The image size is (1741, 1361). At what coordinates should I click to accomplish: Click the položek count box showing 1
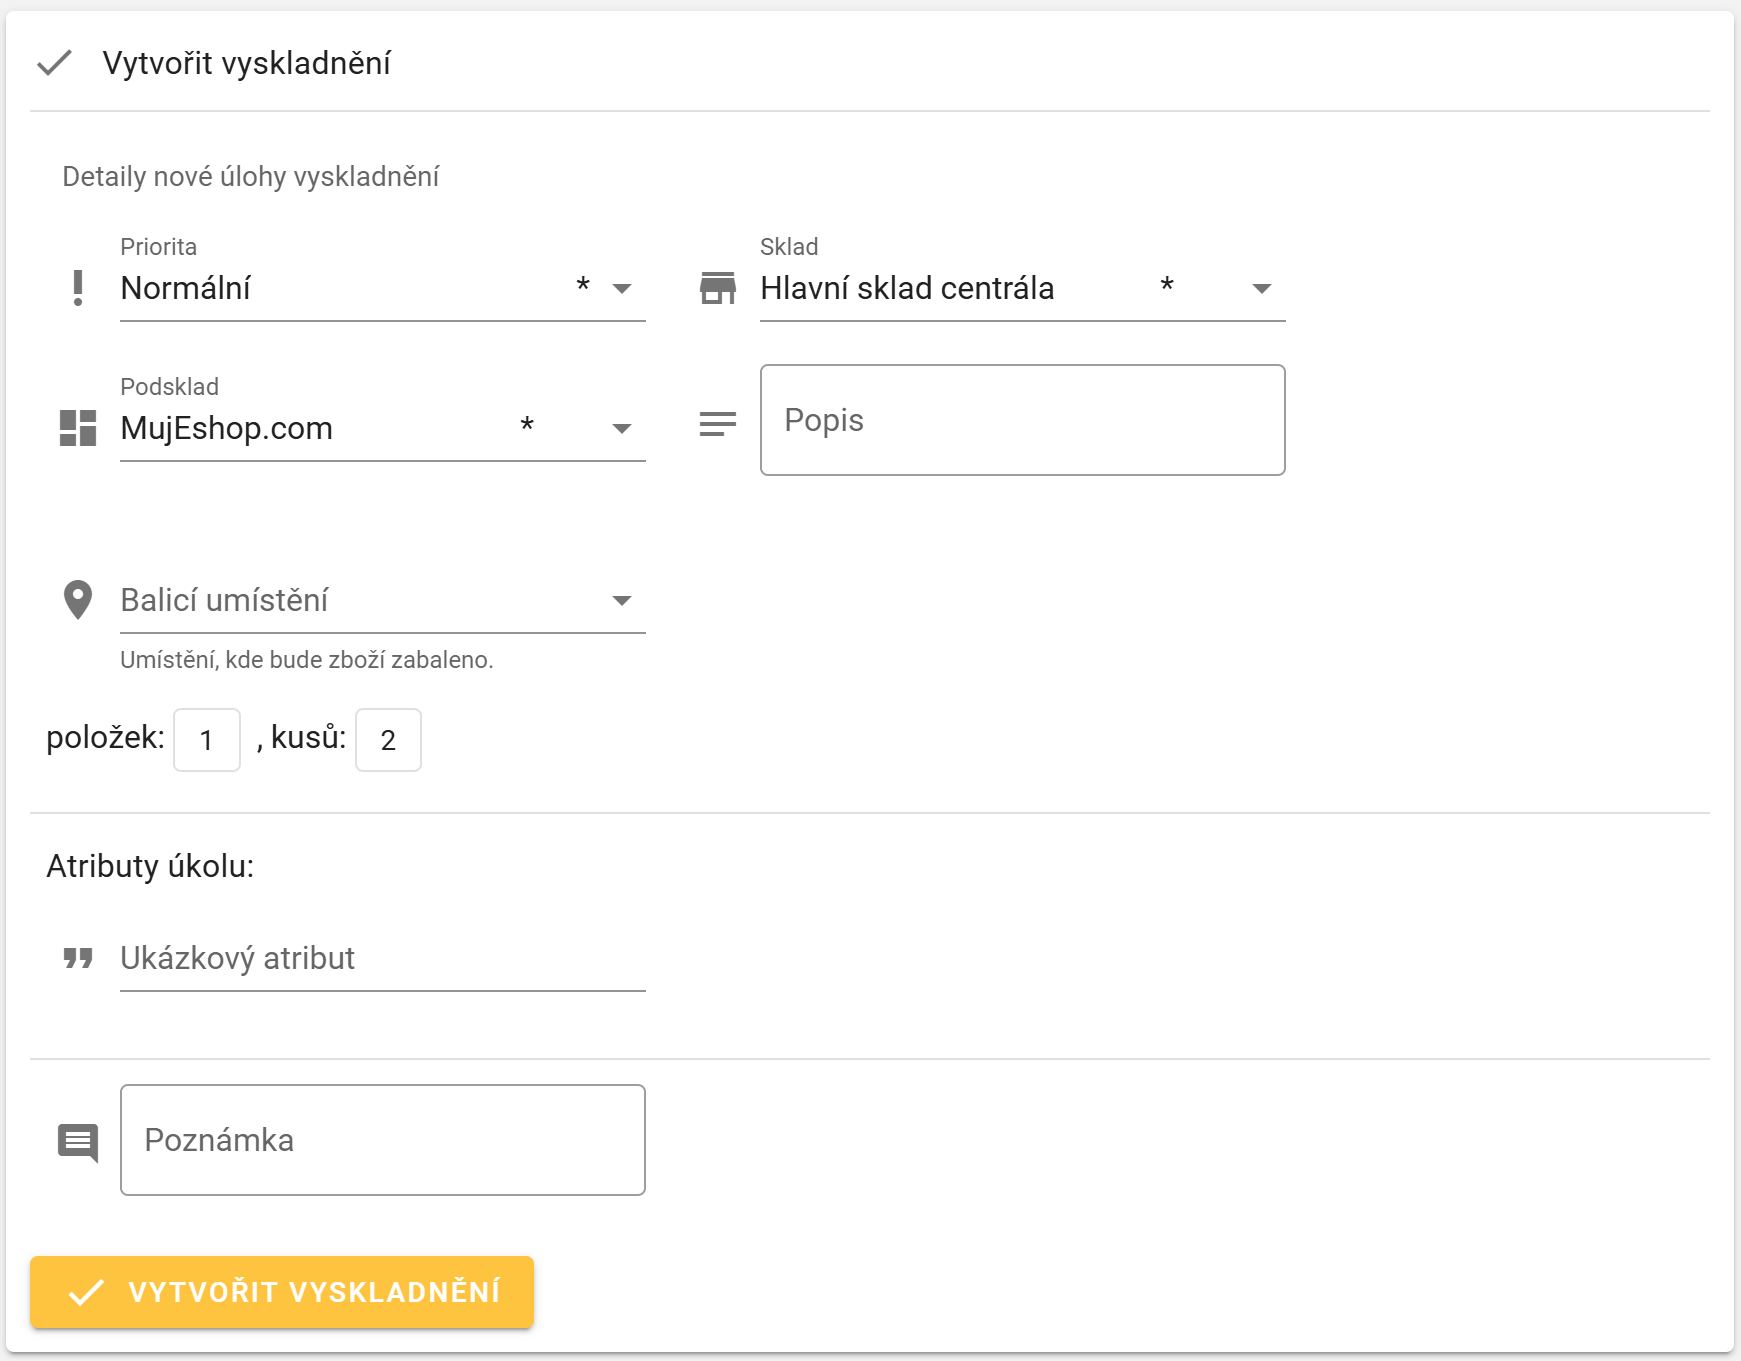(207, 740)
